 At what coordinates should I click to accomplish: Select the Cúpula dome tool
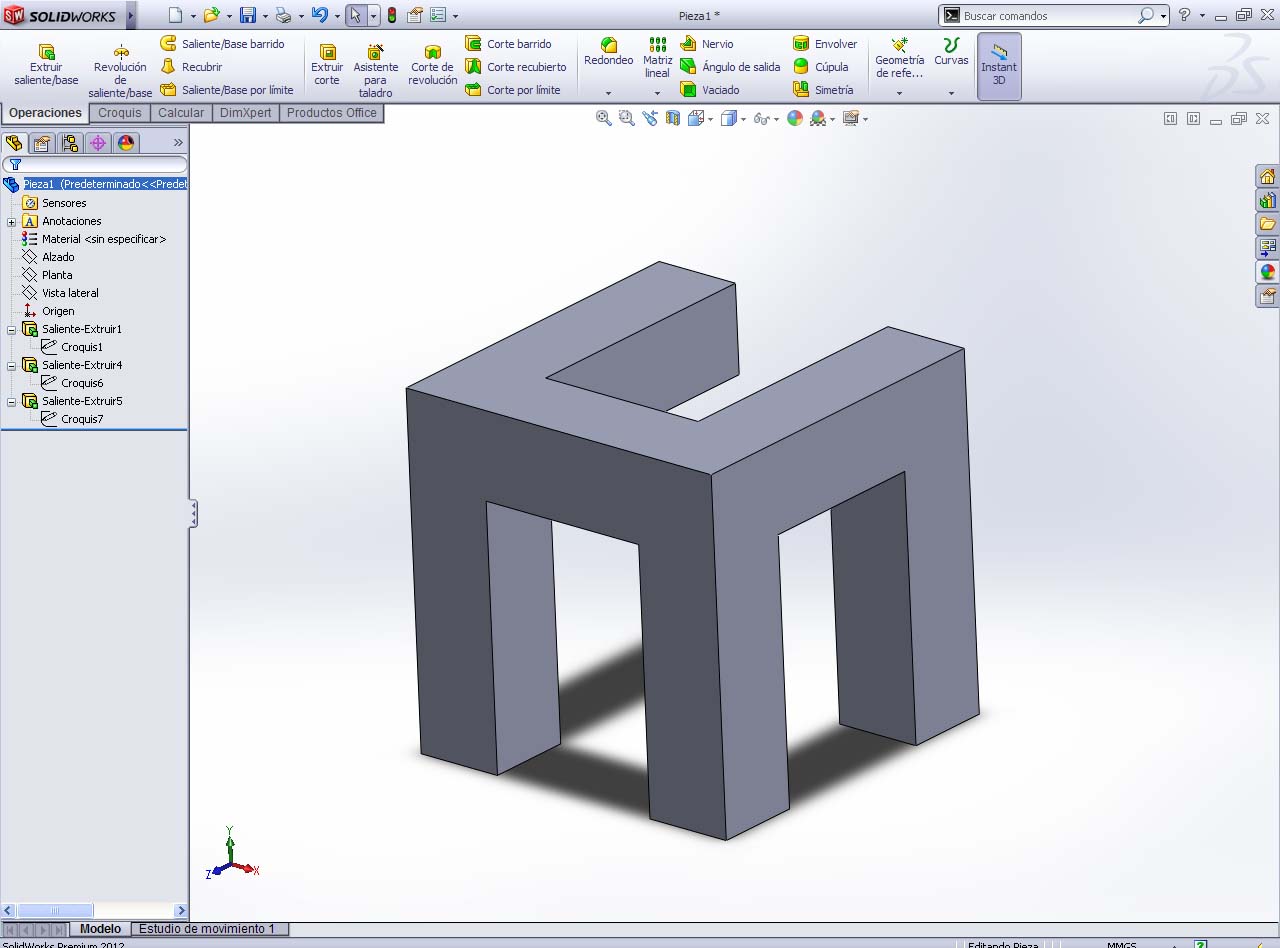pyautogui.click(x=821, y=67)
